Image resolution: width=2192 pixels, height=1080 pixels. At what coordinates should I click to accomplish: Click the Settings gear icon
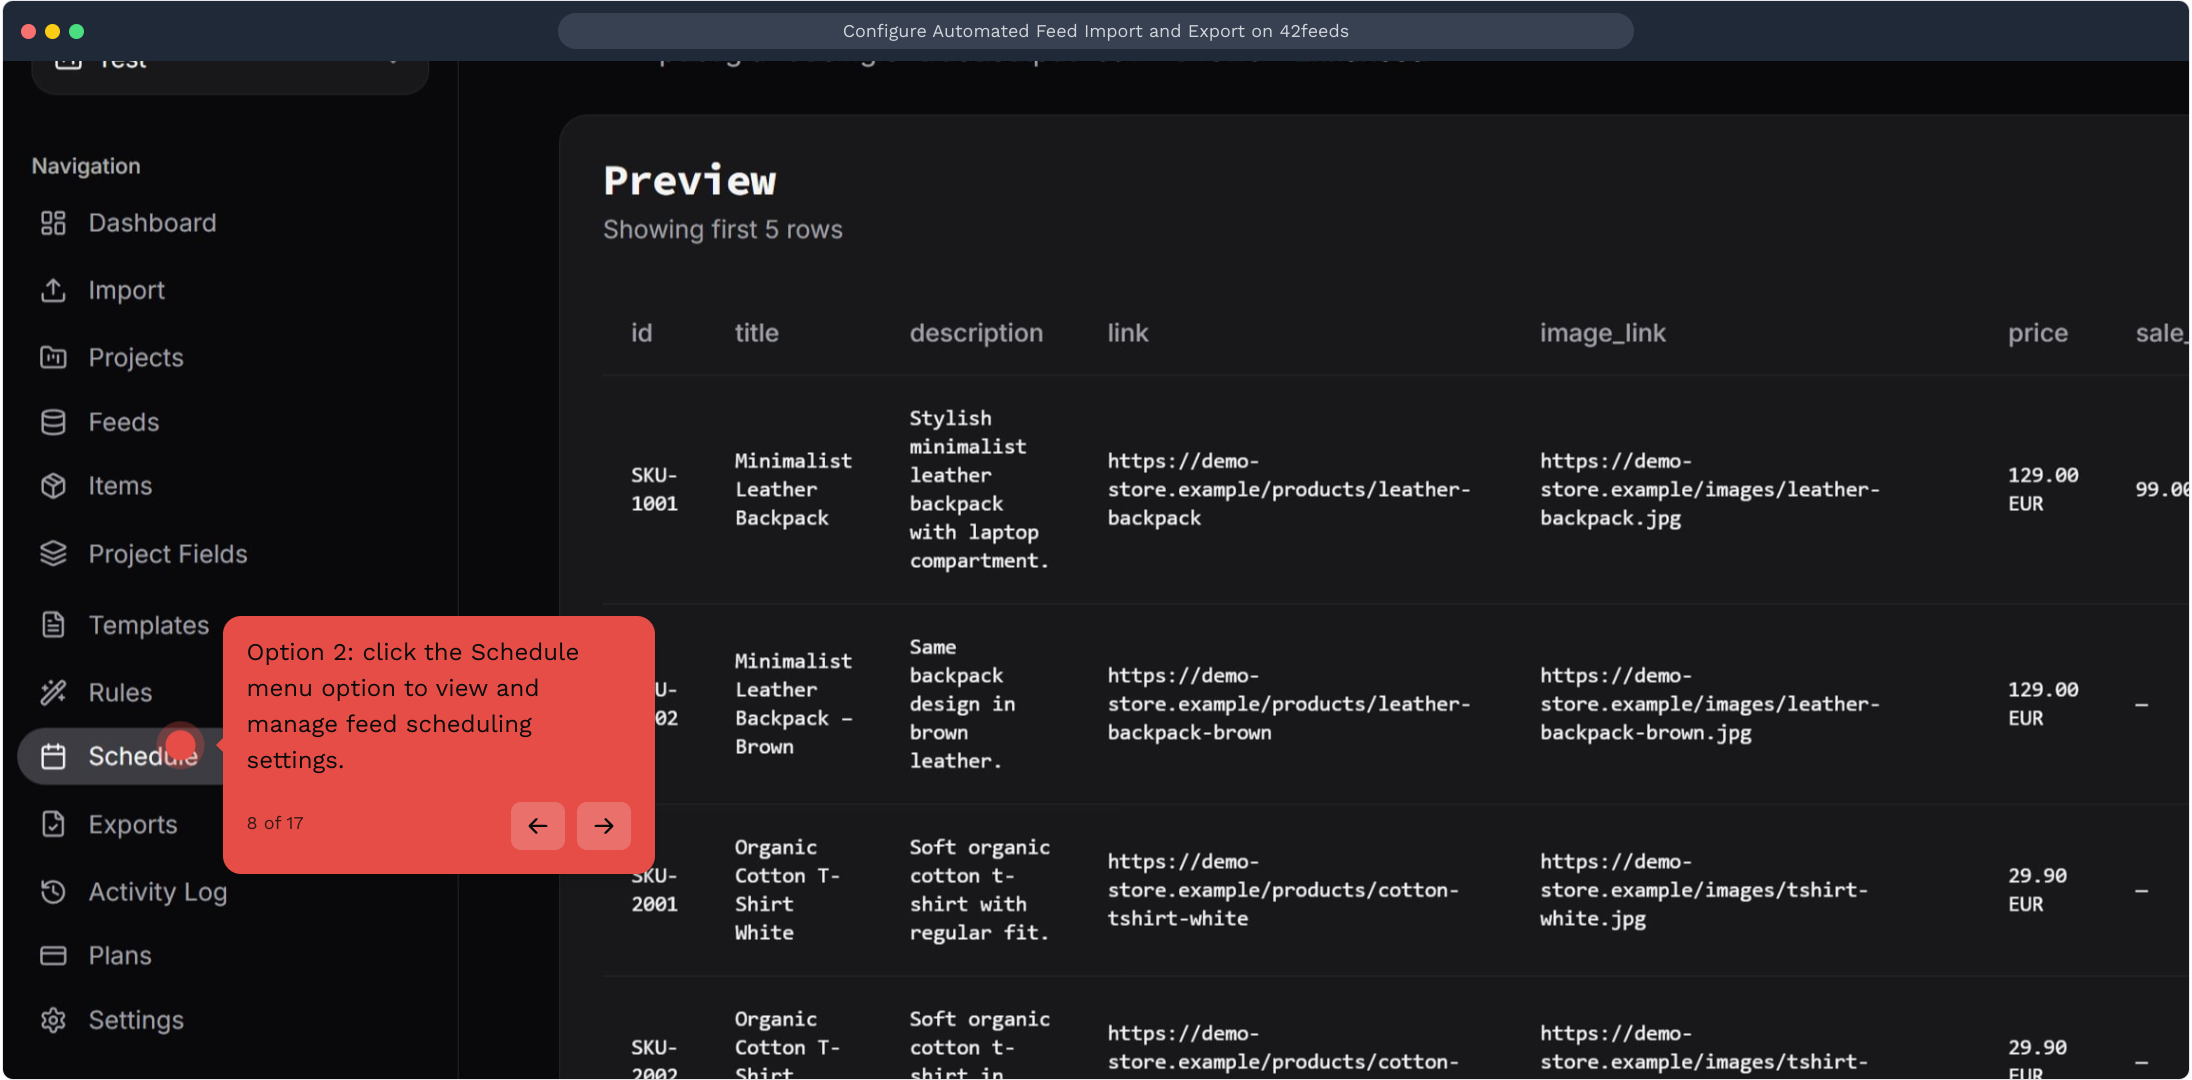point(53,1020)
